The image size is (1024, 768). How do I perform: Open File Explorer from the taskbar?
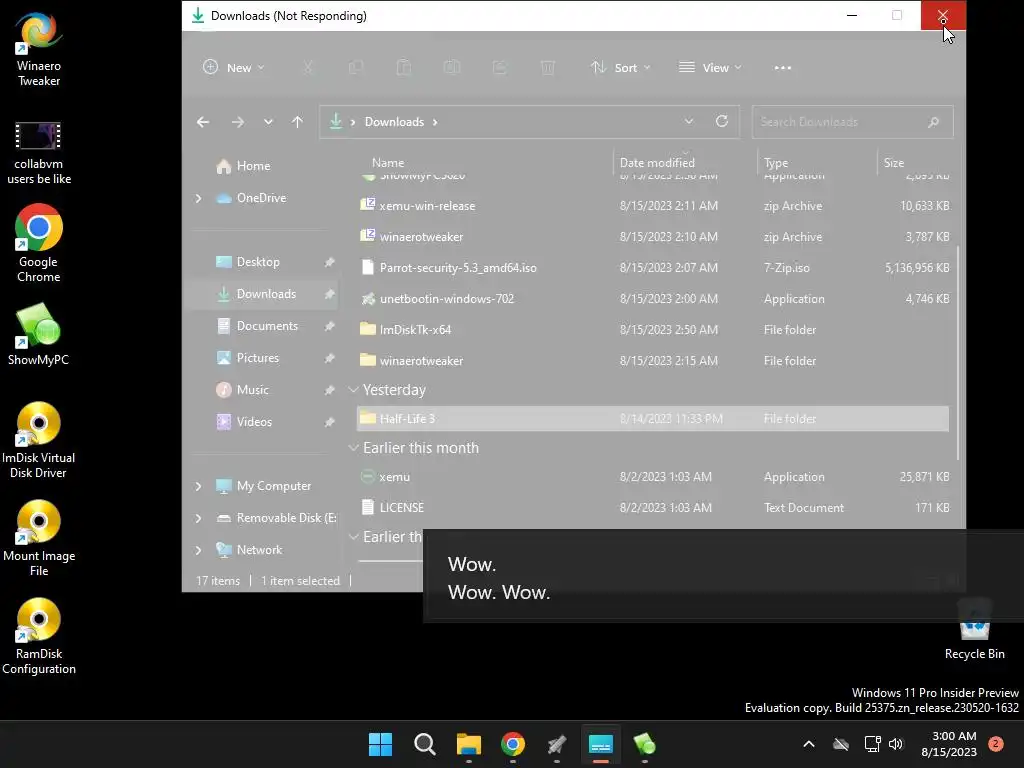(469, 744)
